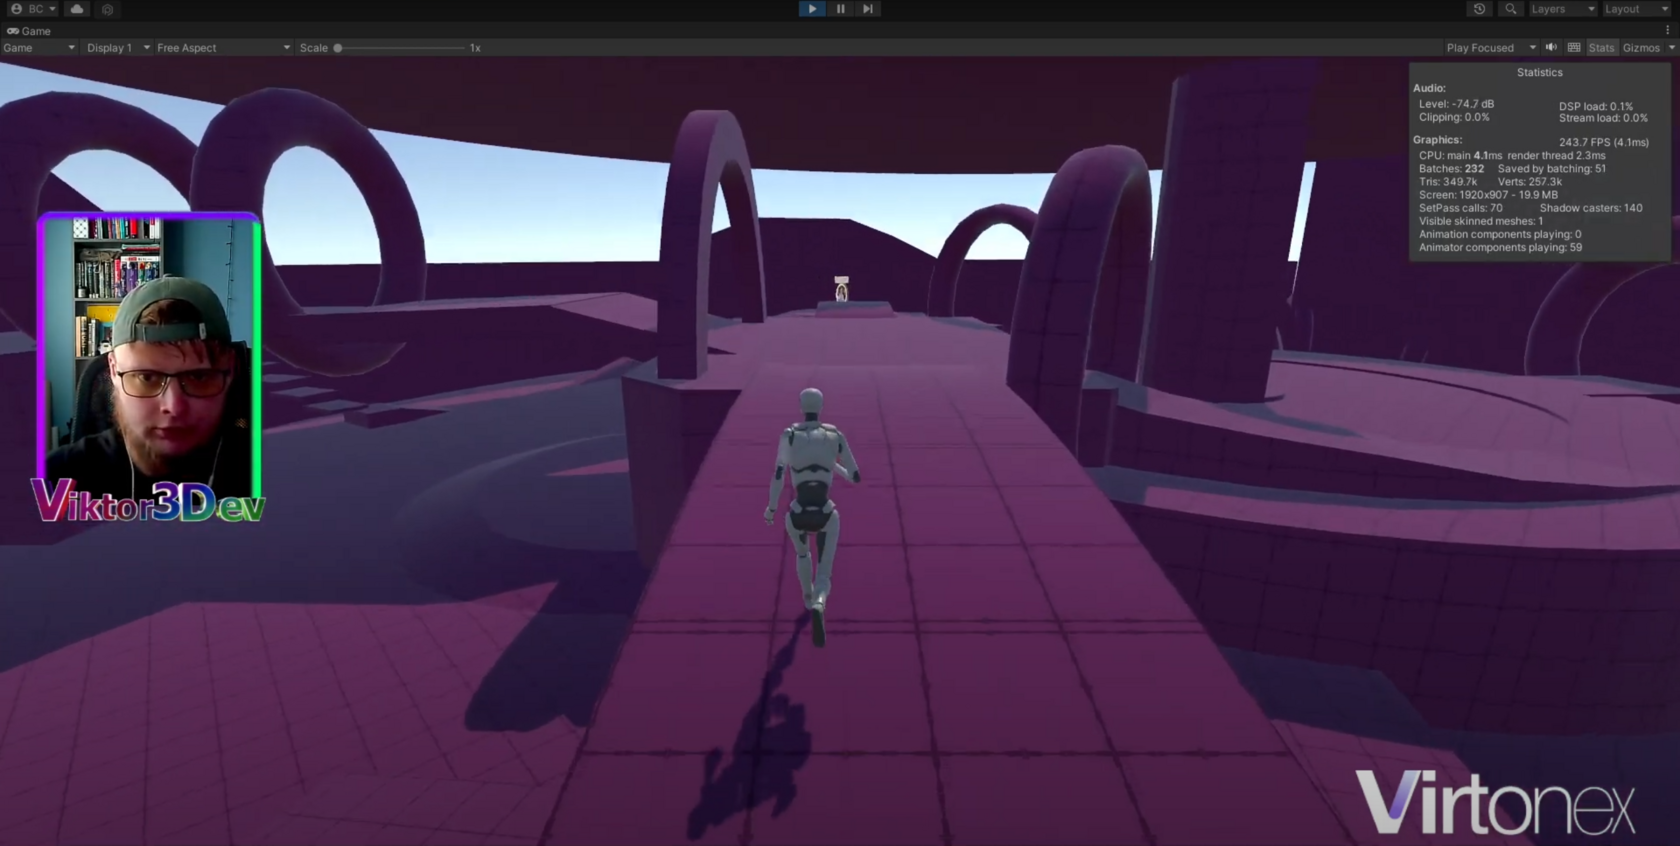Open the Free Aspect ratio dropdown

coord(222,48)
